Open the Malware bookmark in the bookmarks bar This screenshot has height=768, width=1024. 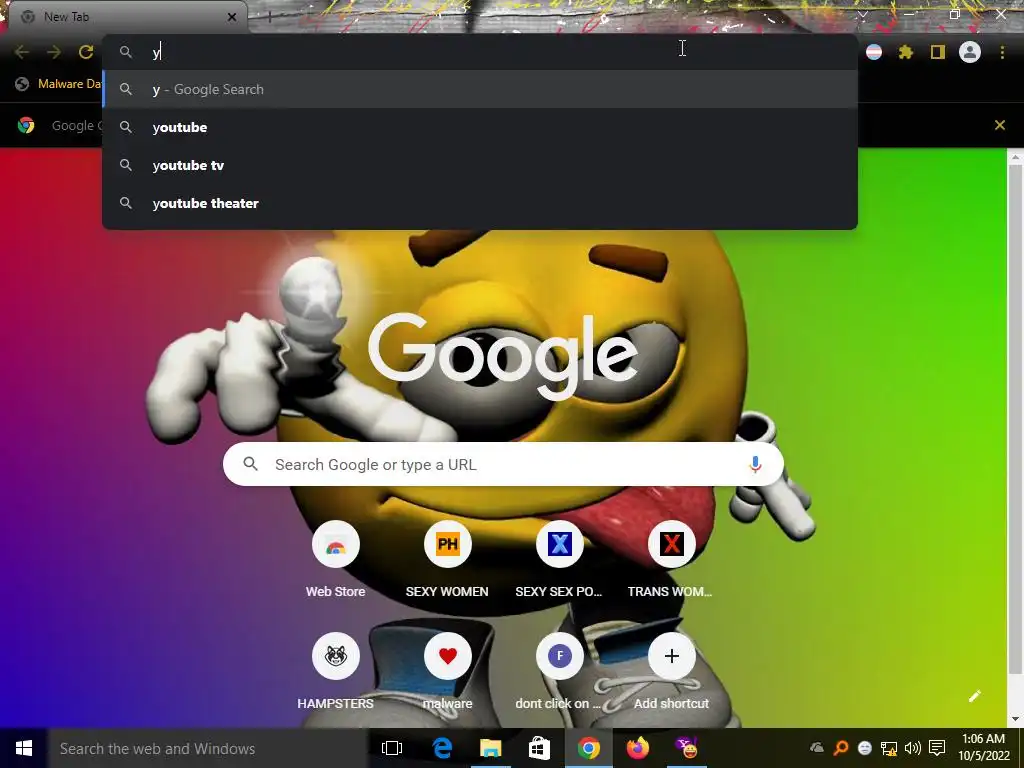[x=61, y=84]
